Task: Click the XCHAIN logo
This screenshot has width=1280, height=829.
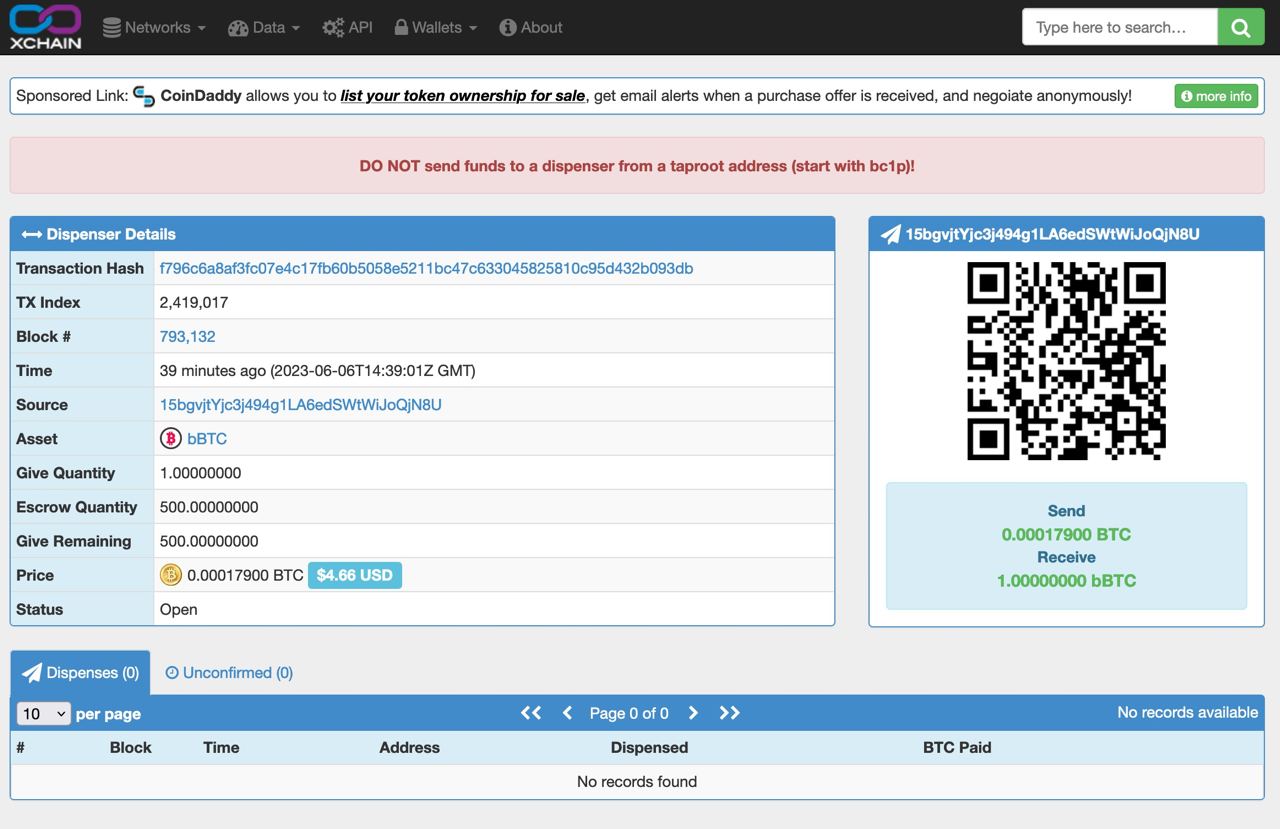Action: click(45, 27)
